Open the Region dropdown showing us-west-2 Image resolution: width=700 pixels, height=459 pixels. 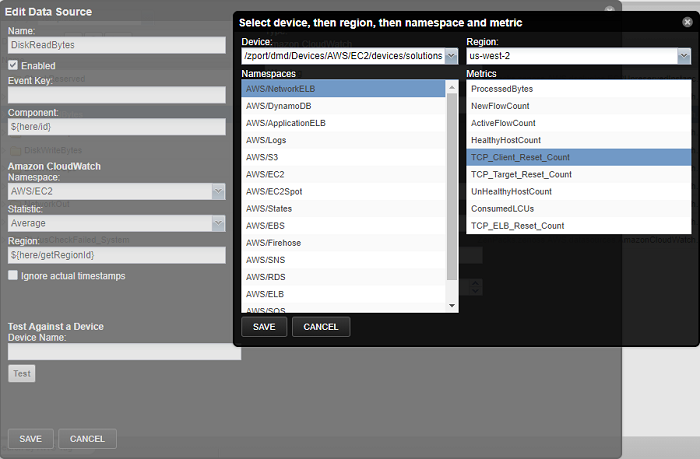click(x=683, y=56)
